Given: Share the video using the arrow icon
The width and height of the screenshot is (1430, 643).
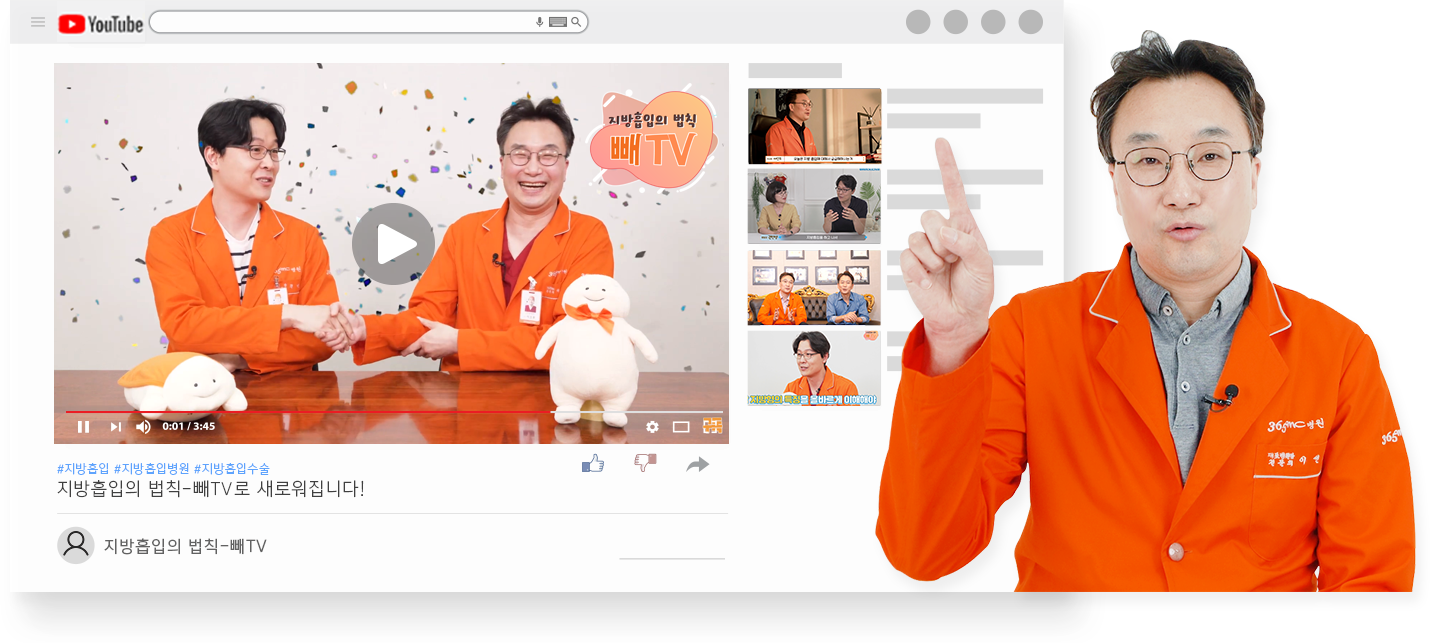Looking at the screenshot, I should 698,464.
